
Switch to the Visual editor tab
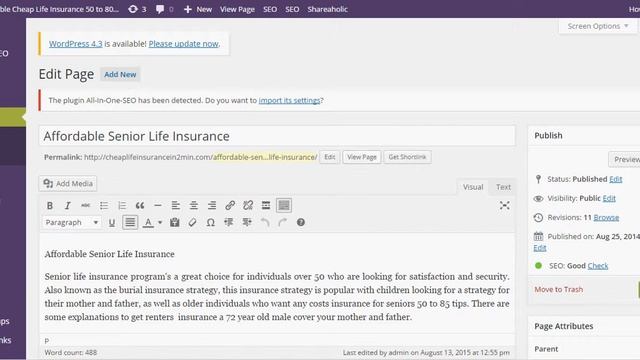[x=473, y=187]
